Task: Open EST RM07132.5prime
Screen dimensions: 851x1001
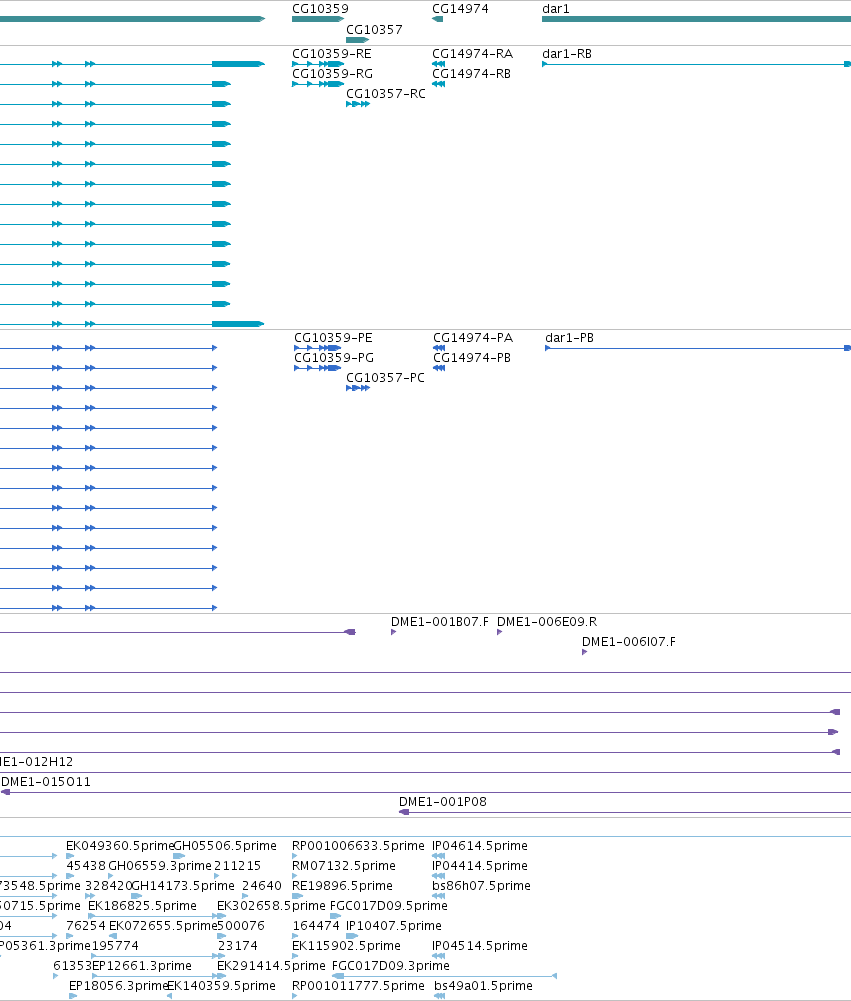Action: [343, 866]
